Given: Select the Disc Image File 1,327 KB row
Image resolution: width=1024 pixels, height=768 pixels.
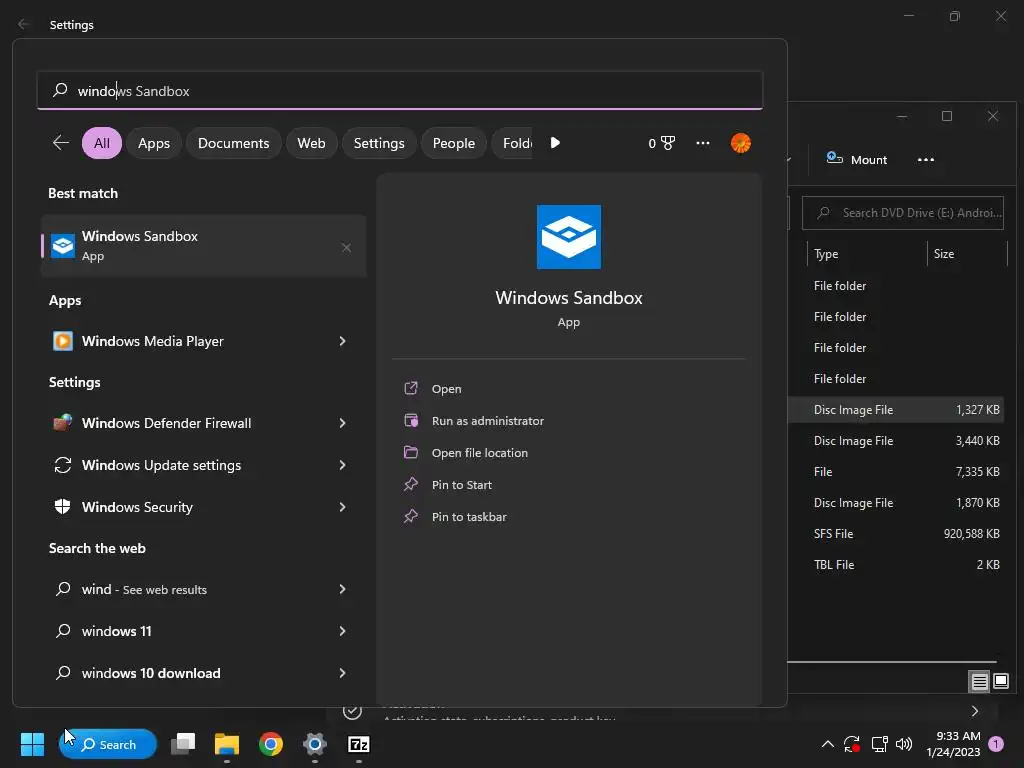Looking at the screenshot, I should (896, 409).
